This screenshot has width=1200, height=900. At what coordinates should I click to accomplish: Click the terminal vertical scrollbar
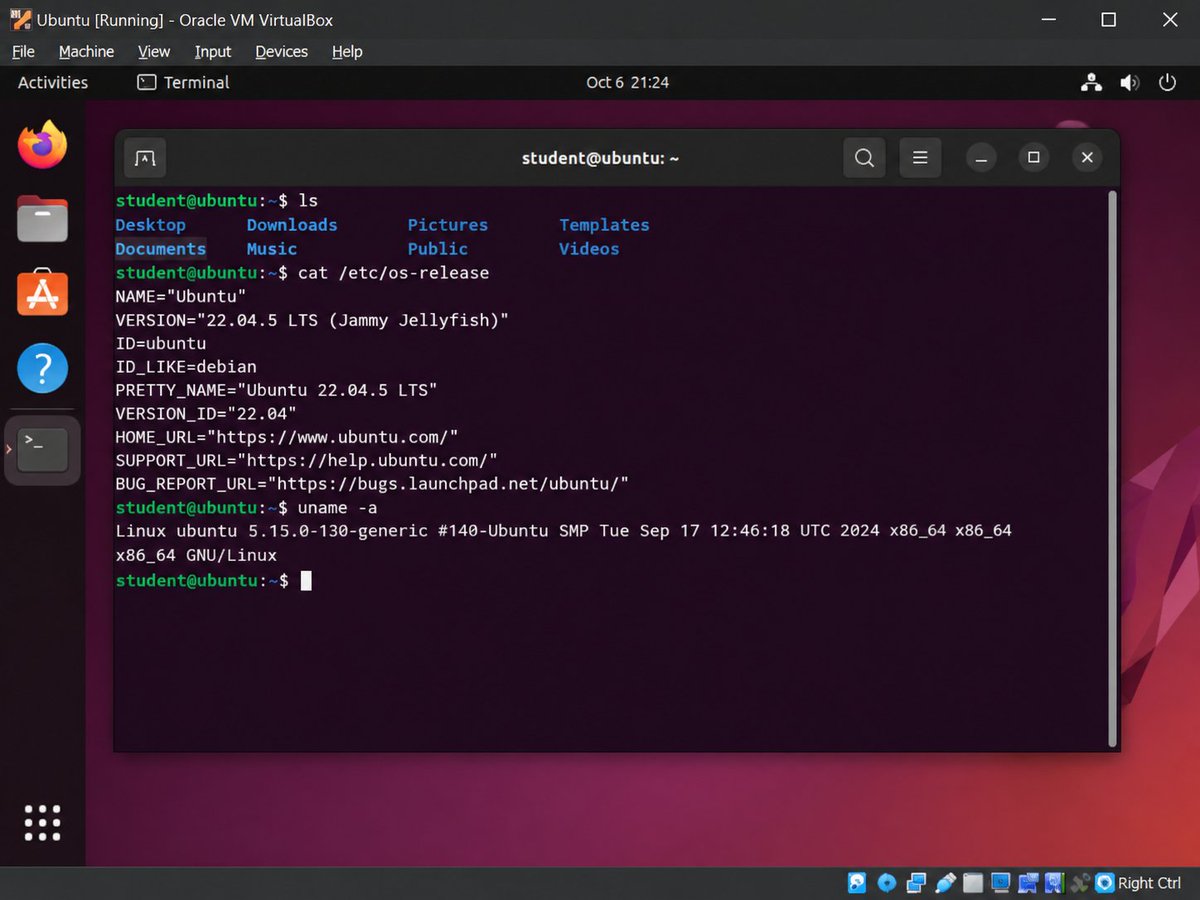(1112, 468)
